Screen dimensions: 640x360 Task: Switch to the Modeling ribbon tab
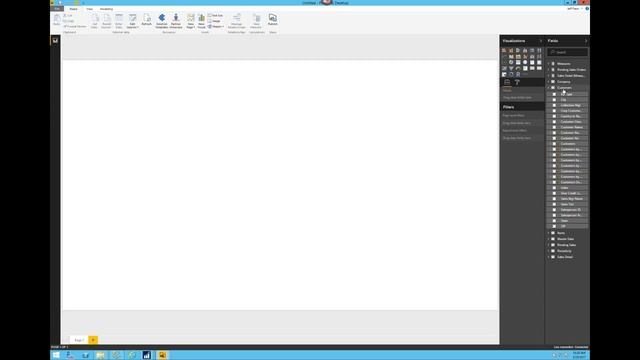tap(107, 9)
